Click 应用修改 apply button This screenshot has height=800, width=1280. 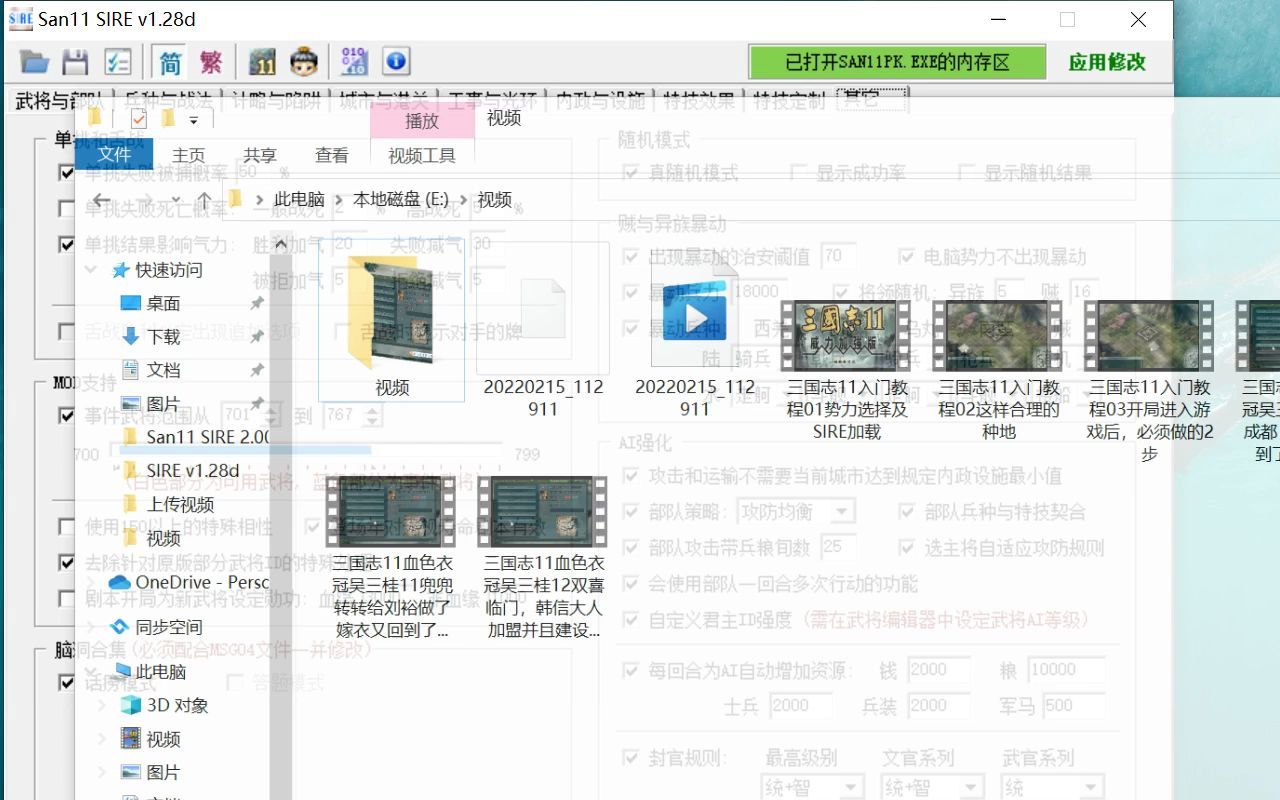tap(1107, 62)
